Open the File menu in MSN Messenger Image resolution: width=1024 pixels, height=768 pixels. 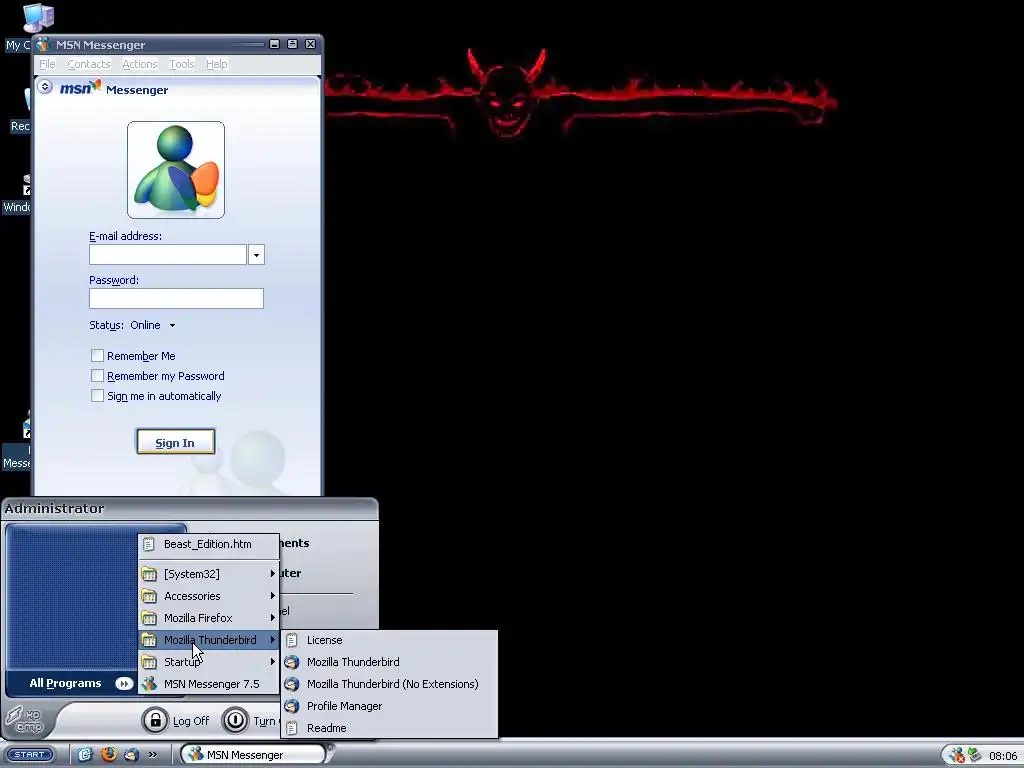pos(47,64)
